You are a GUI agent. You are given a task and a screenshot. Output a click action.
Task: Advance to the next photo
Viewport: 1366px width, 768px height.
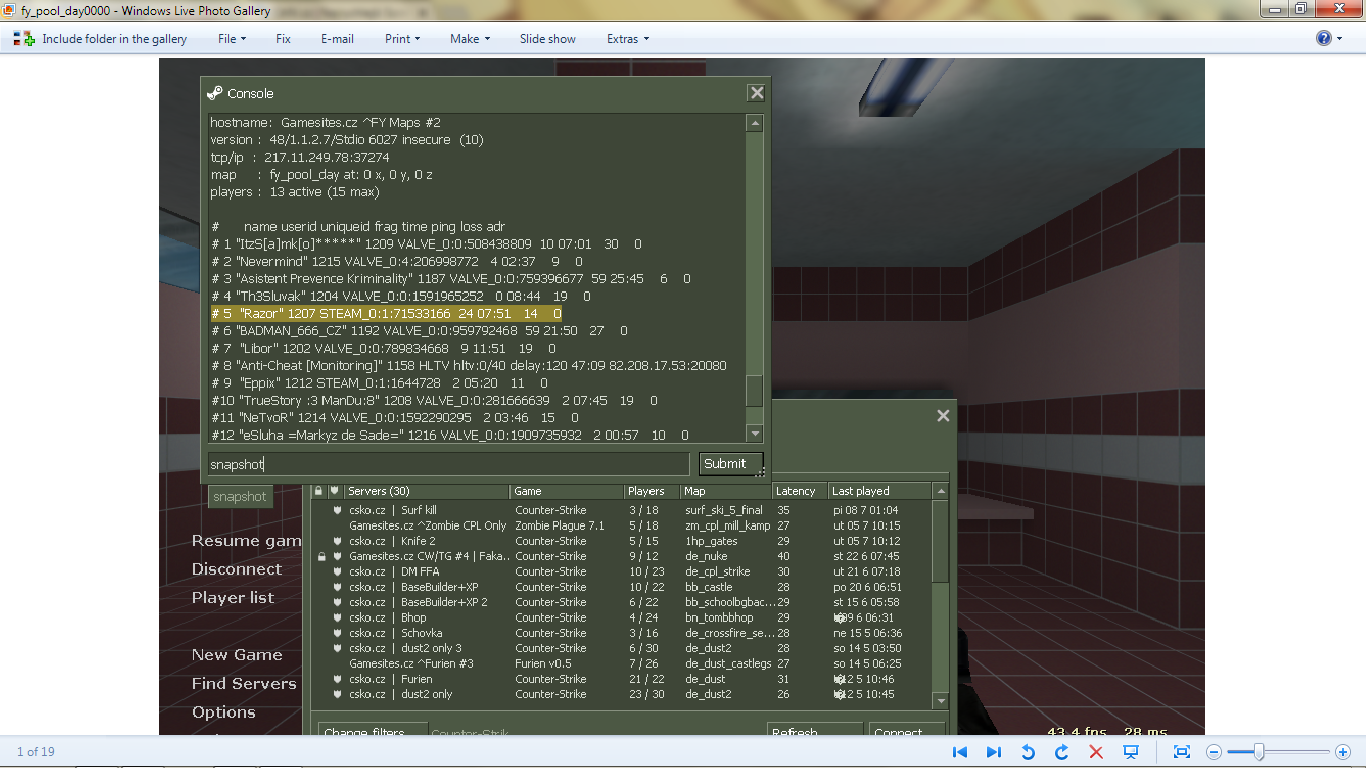tap(993, 752)
